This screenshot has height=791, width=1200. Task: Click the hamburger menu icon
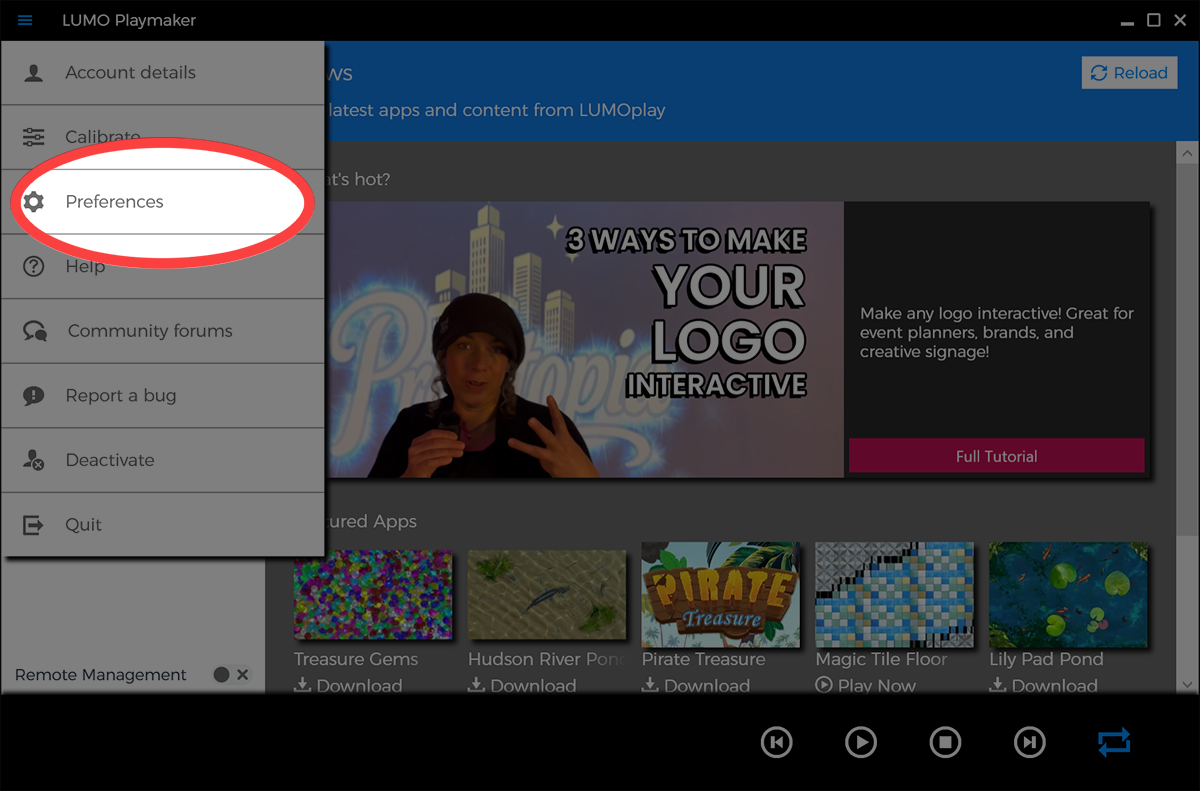(25, 20)
